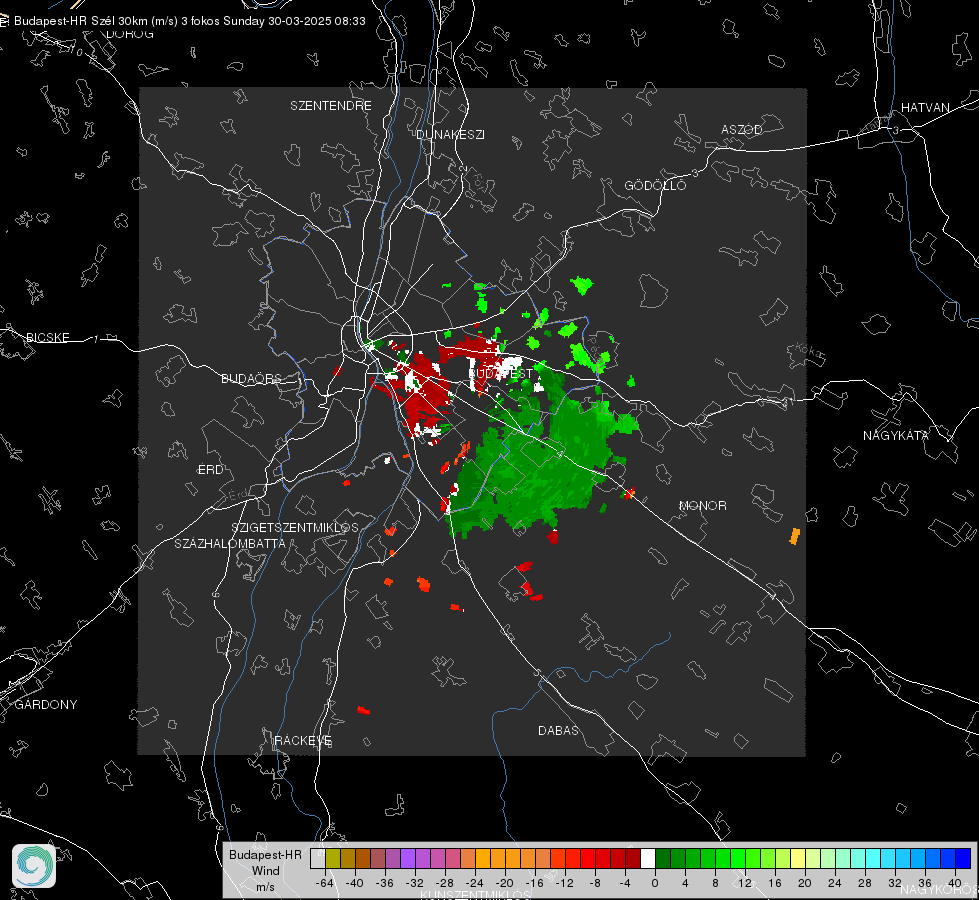Click the dark blue legend swatch above 40

click(963, 859)
